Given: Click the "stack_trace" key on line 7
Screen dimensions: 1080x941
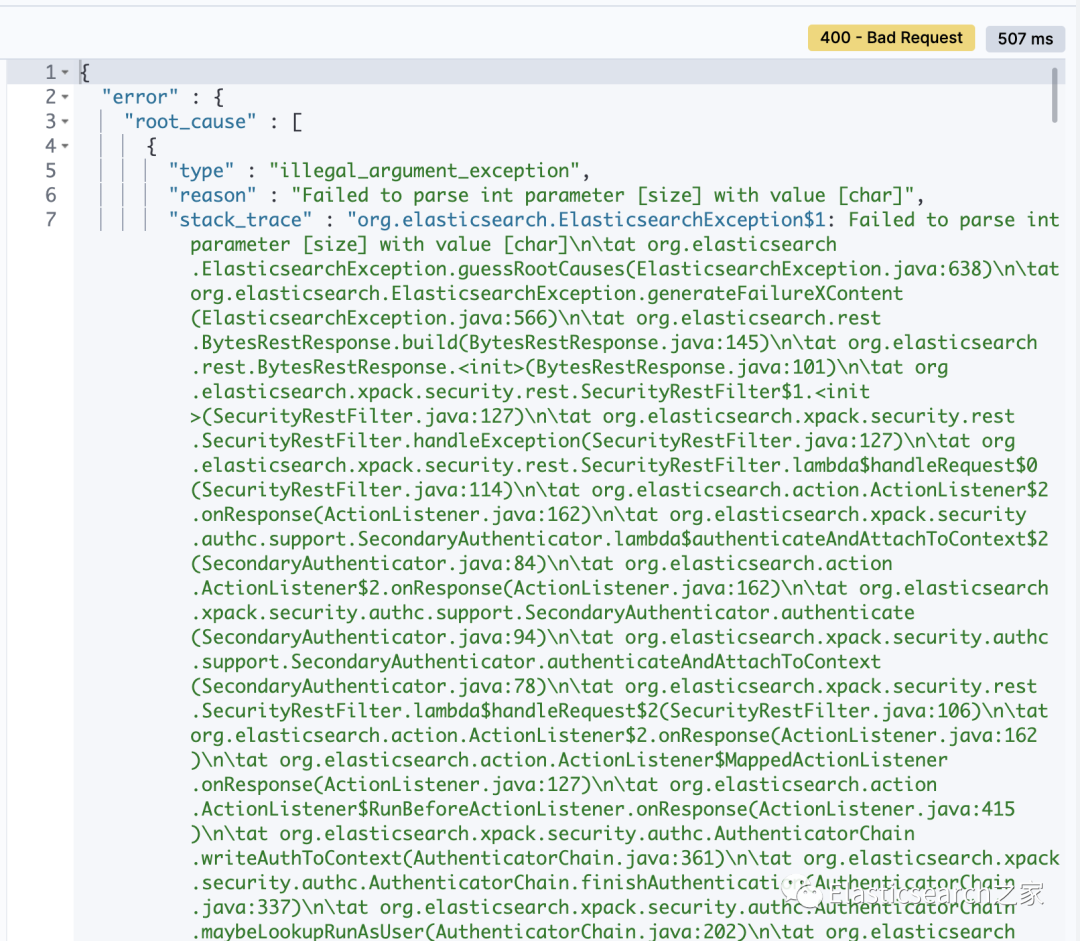Looking at the screenshot, I should 240,220.
